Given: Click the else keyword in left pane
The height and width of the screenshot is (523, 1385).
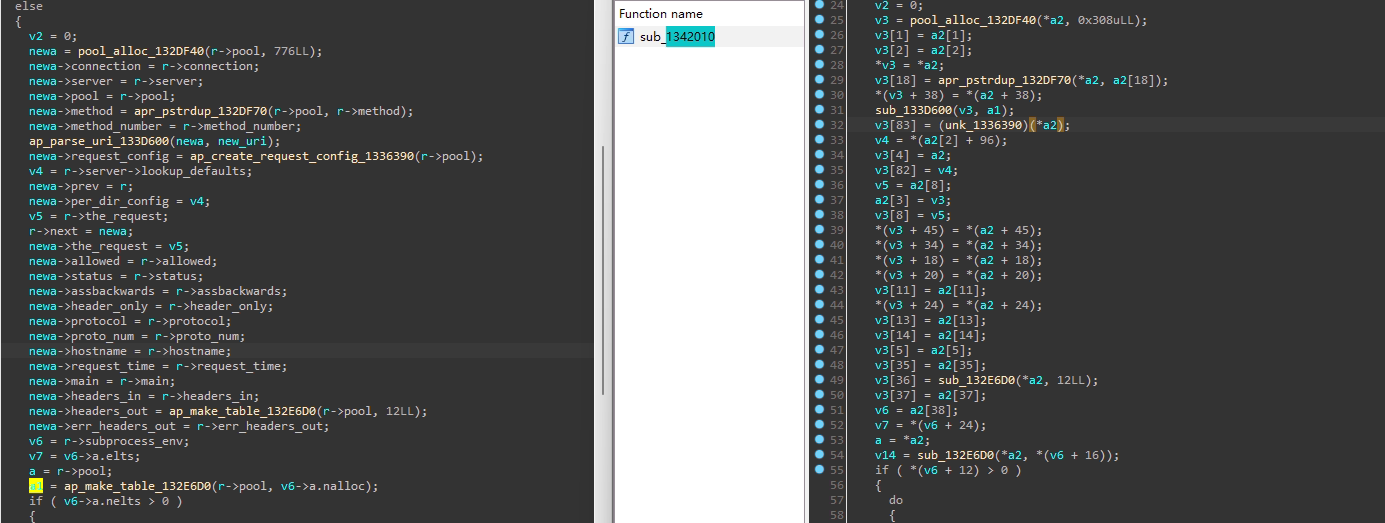Looking at the screenshot, I should [x=29, y=6].
